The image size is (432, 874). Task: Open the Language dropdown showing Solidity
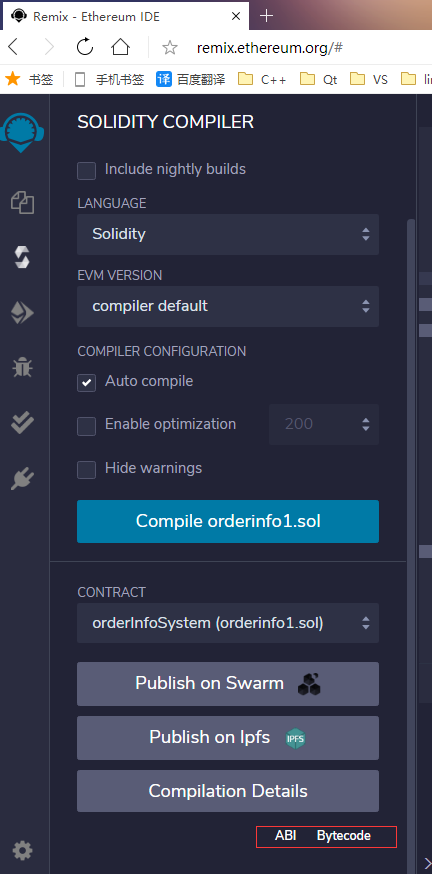click(228, 234)
